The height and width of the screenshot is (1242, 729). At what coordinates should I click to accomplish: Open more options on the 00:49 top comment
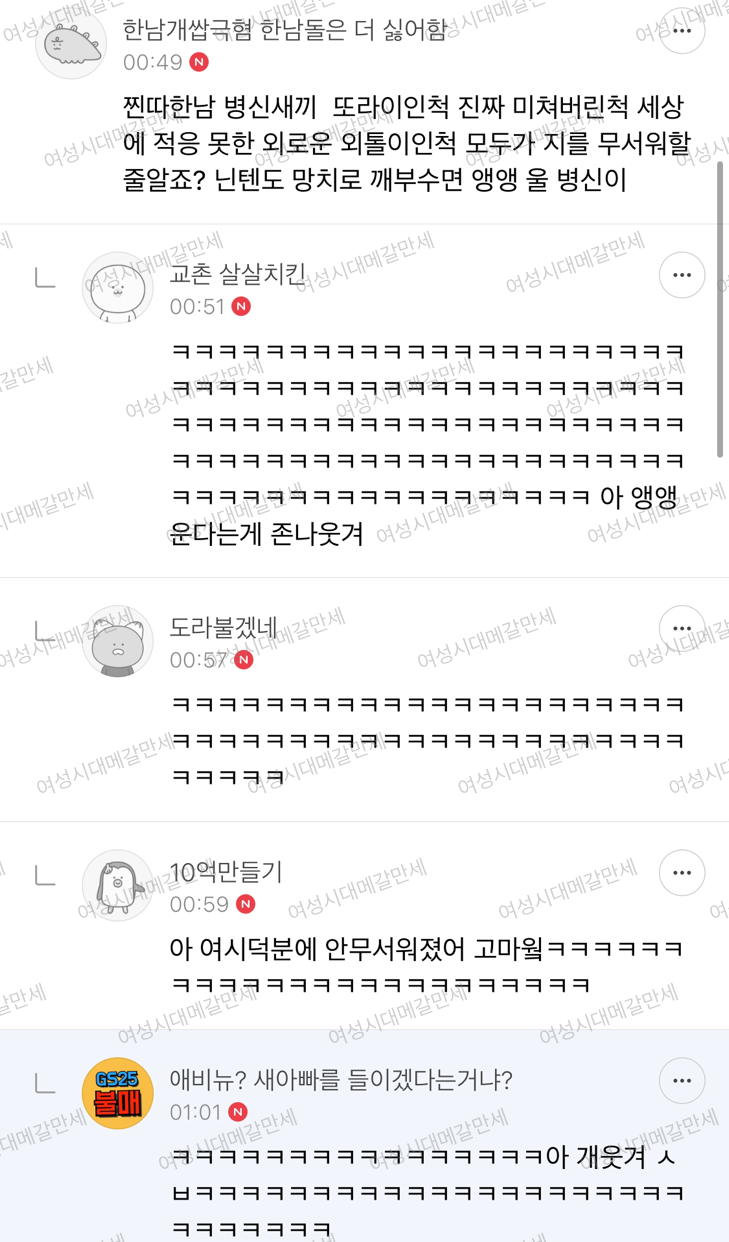[x=682, y=31]
